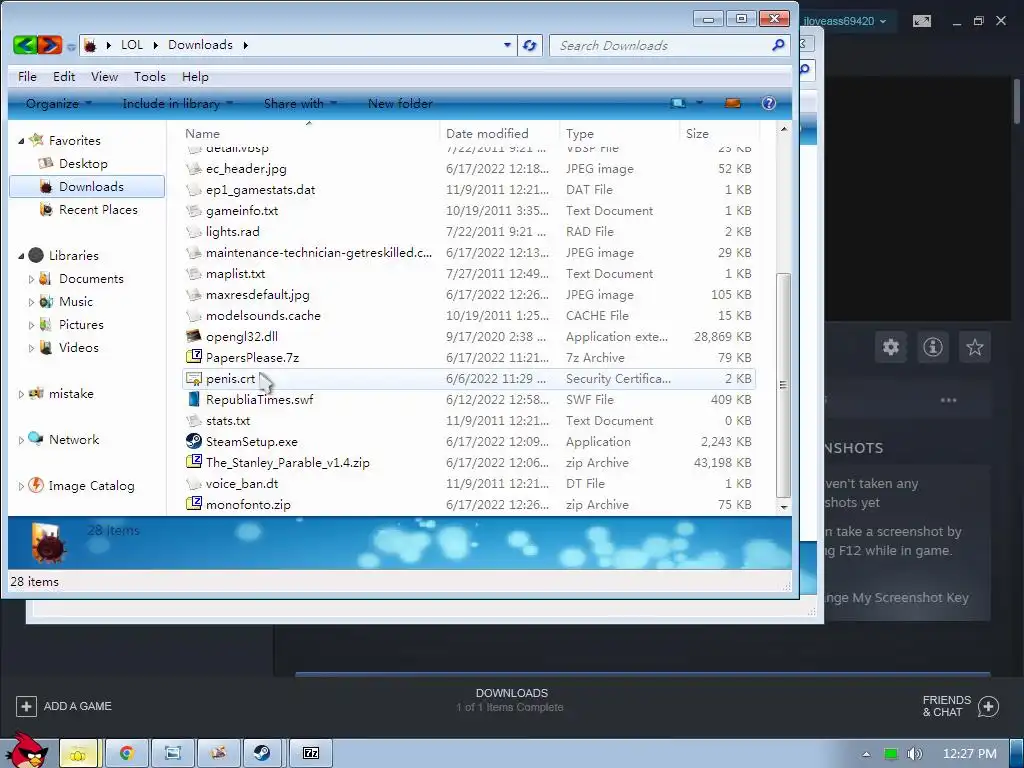Viewport: 1024px width, 768px height.
Task: Open the Edit menu
Action: tap(64, 76)
